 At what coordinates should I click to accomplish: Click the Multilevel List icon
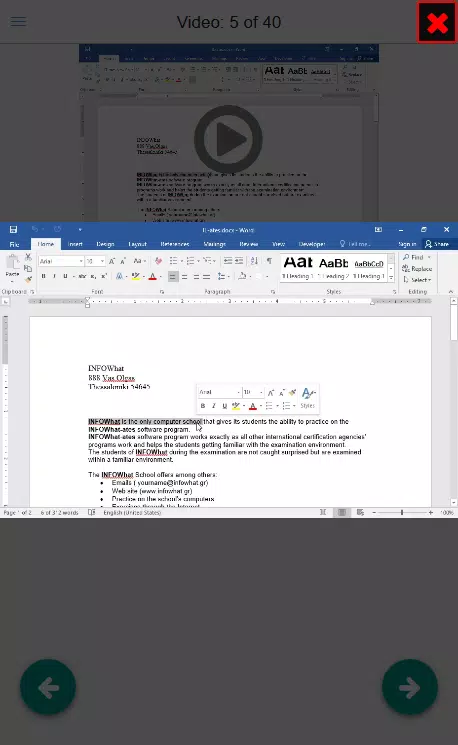coord(207,261)
